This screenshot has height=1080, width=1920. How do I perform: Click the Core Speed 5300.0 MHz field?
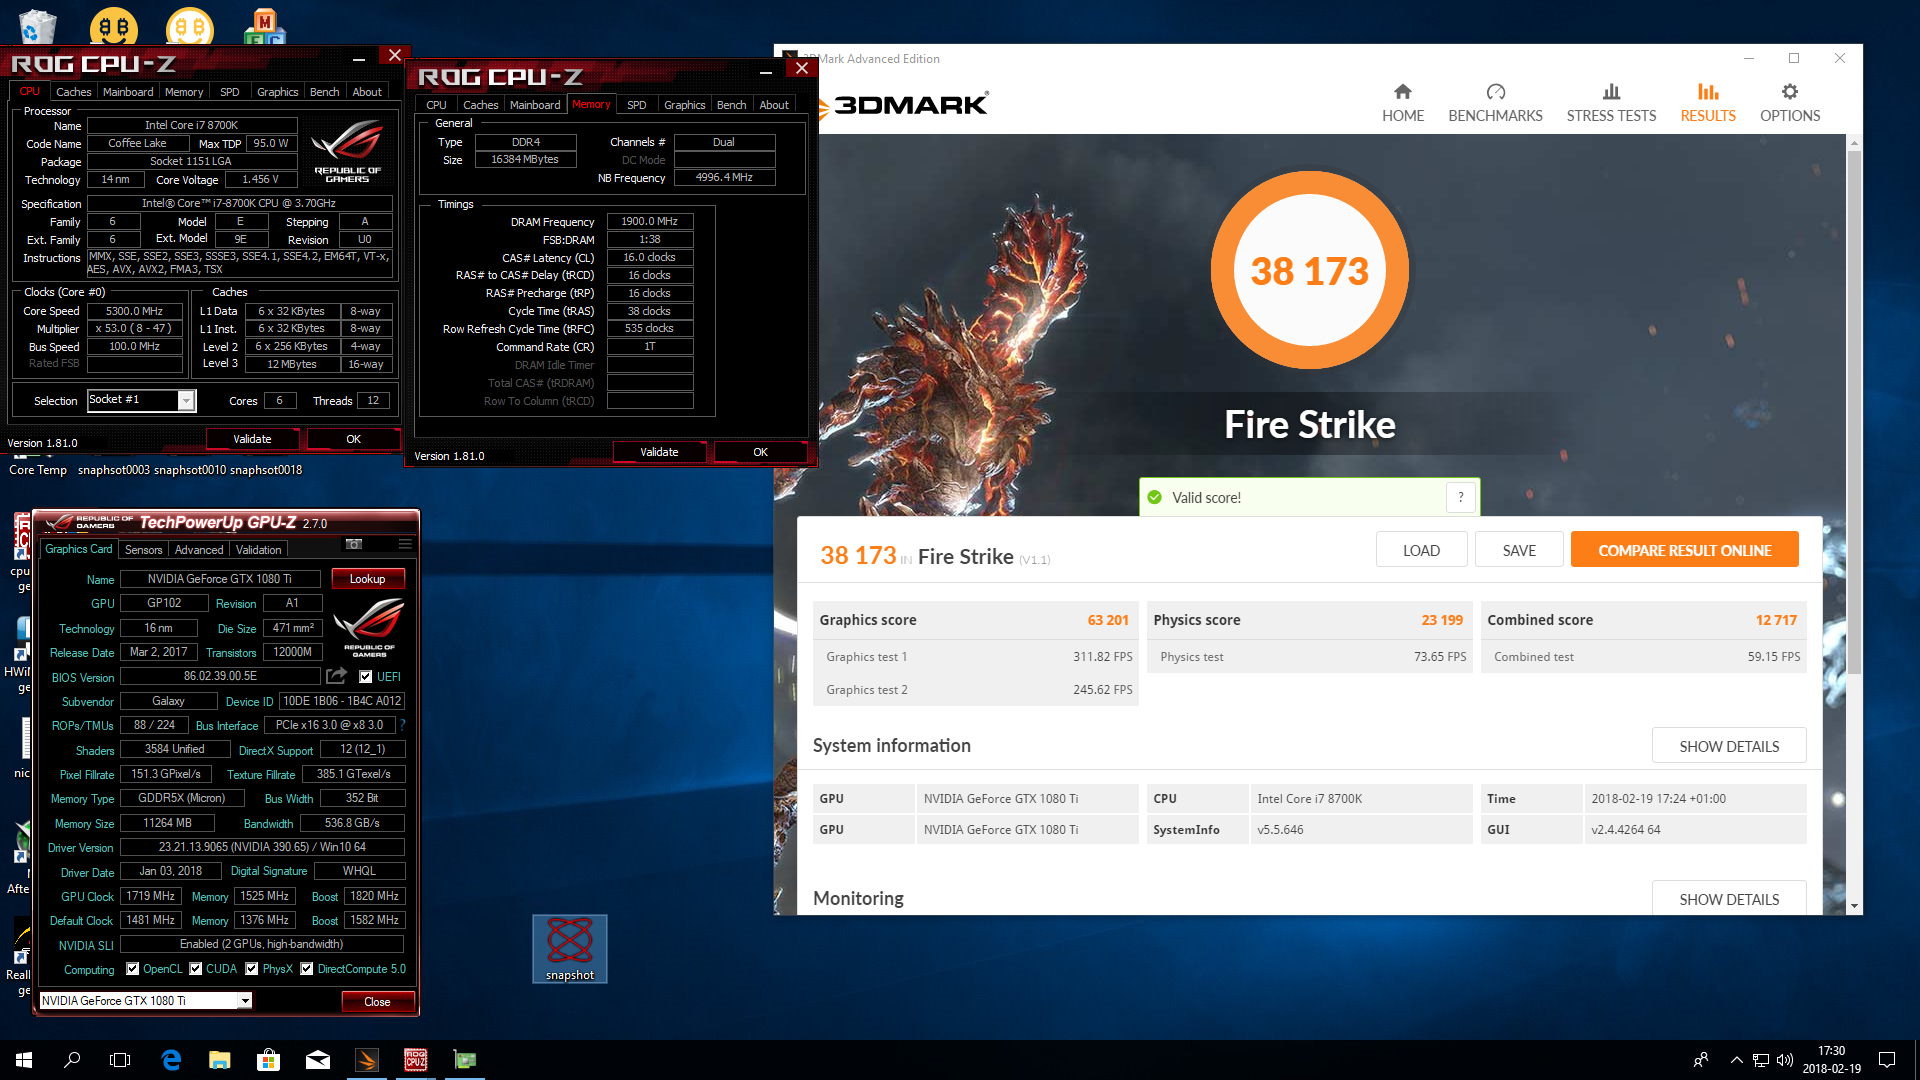click(x=134, y=311)
